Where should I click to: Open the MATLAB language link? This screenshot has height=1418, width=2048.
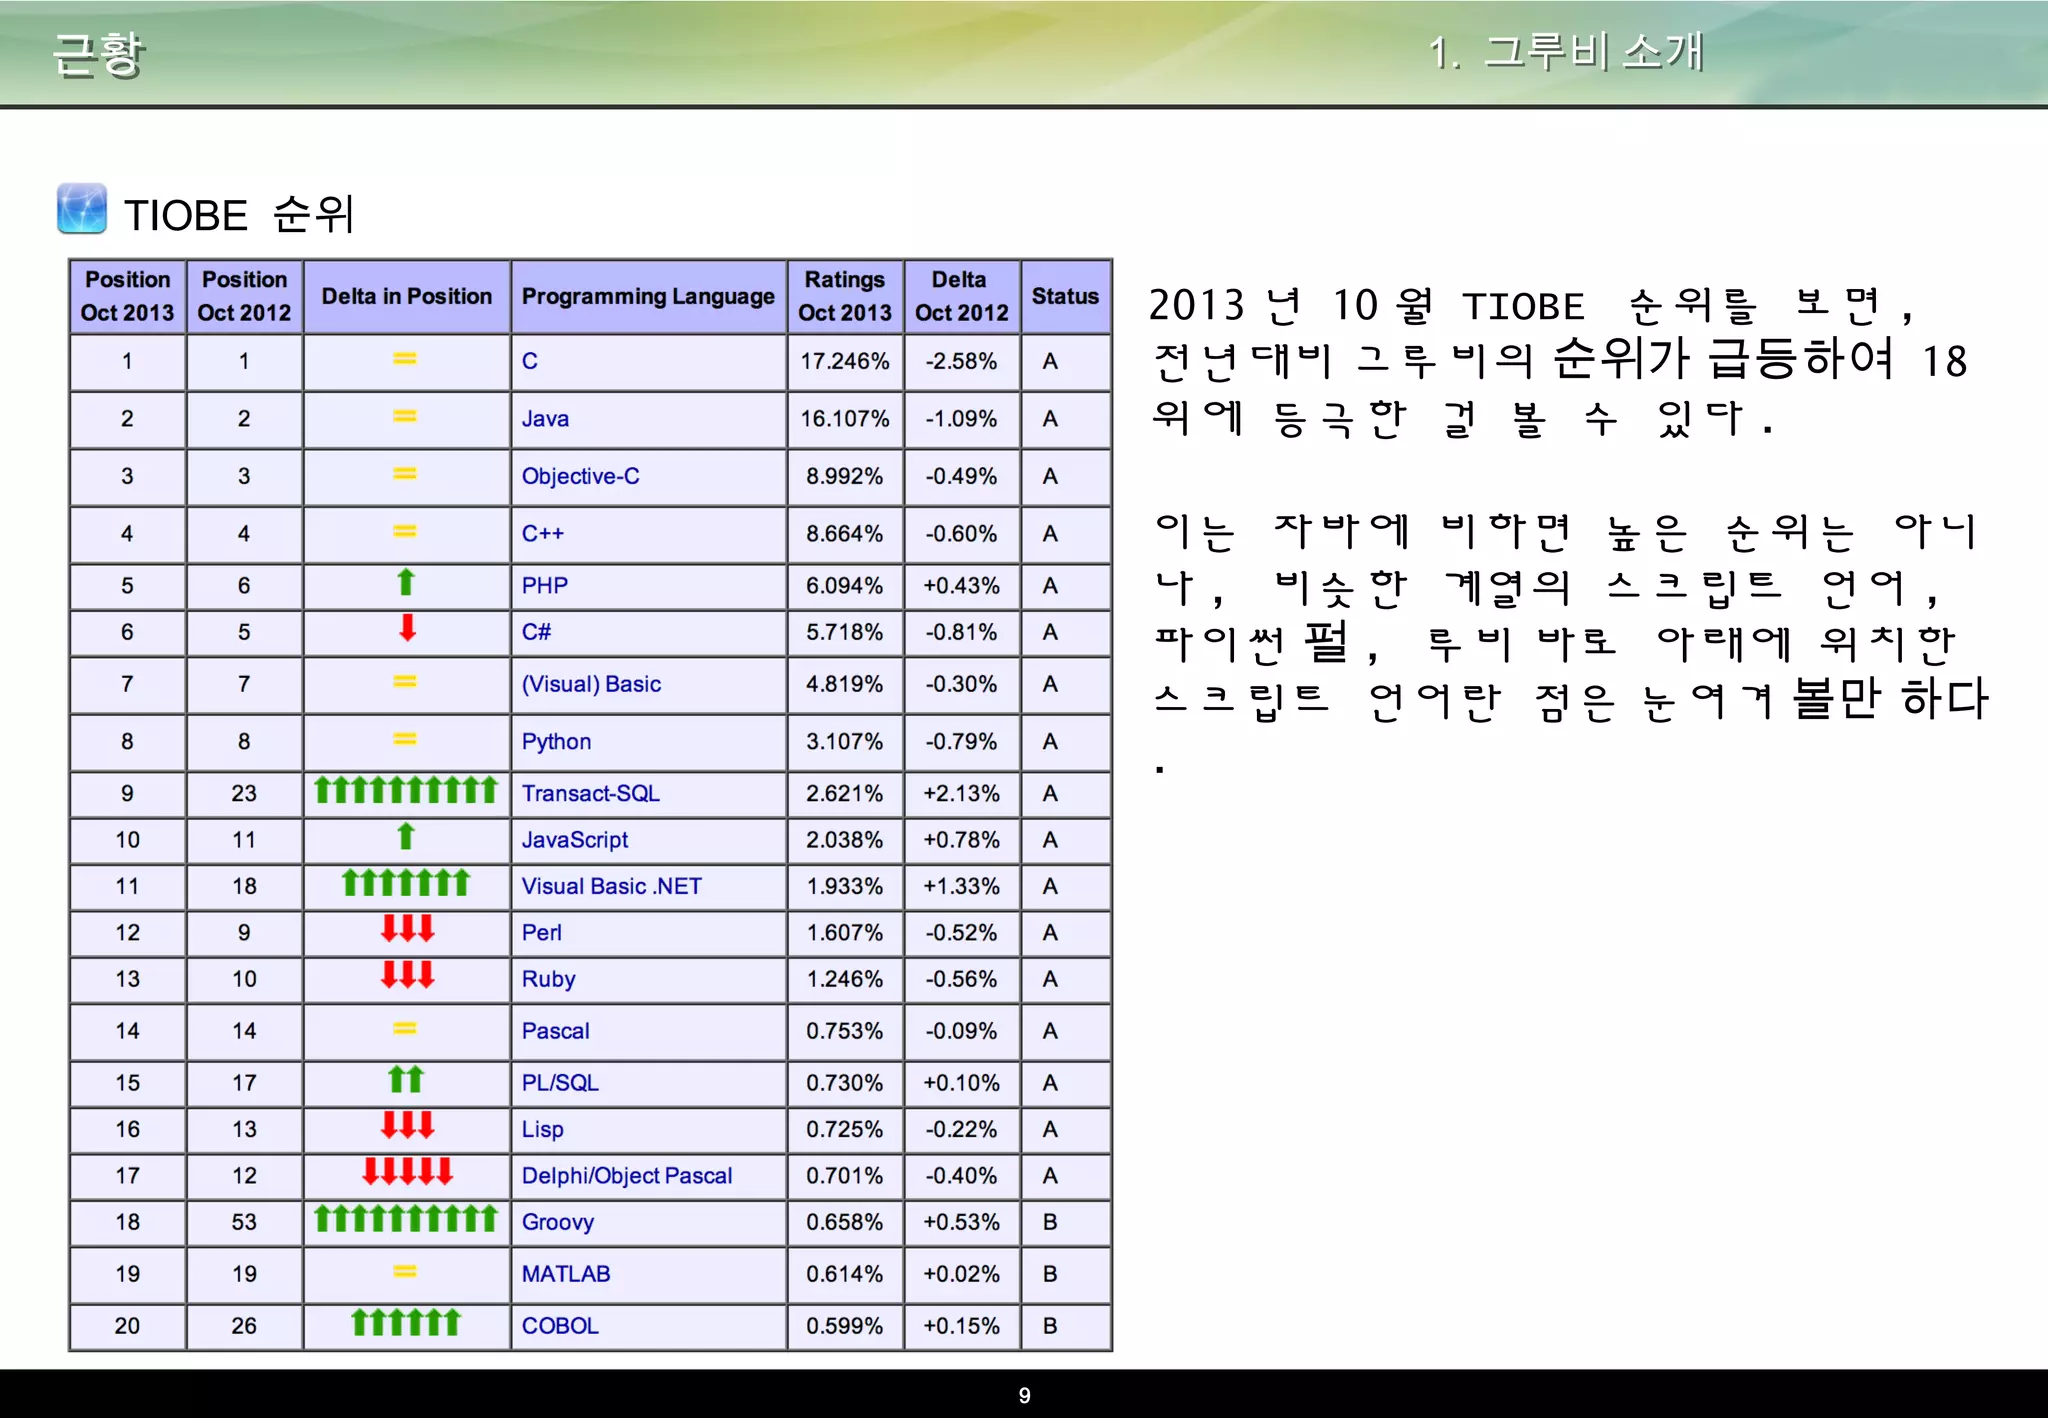[x=566, y=1274]
